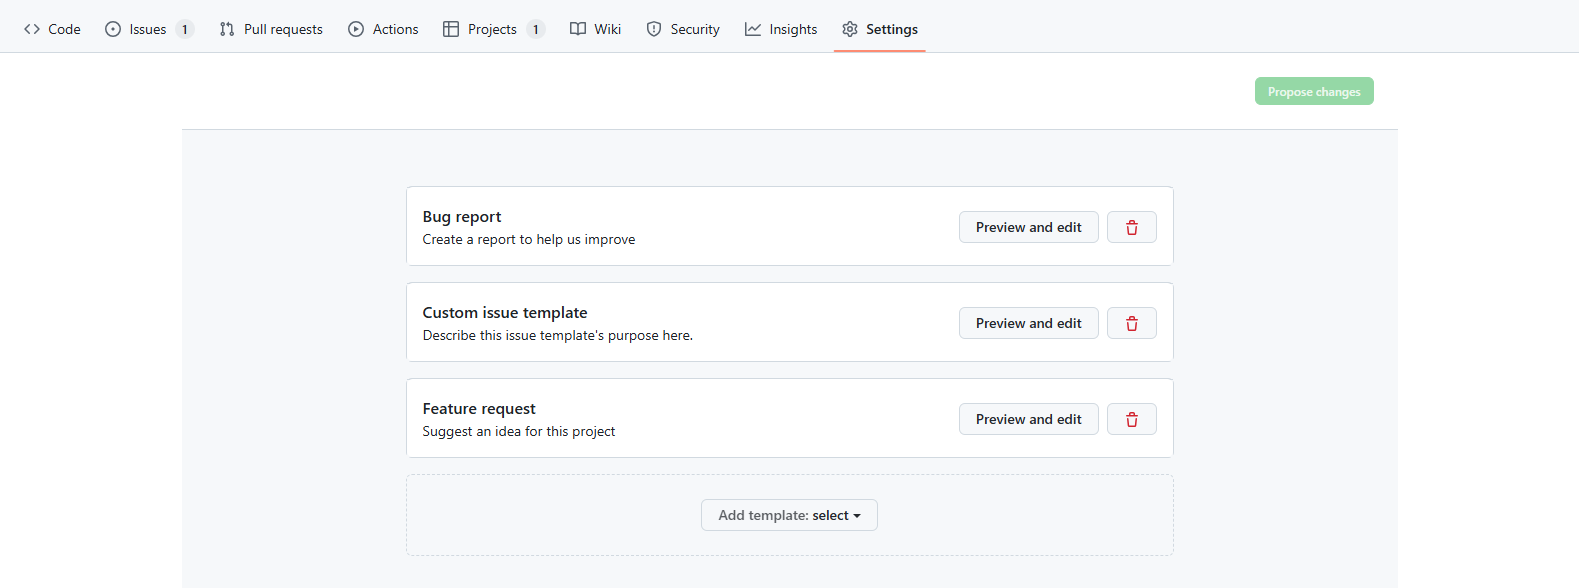
Task: Click the Projects count badge
Action: 536,29
